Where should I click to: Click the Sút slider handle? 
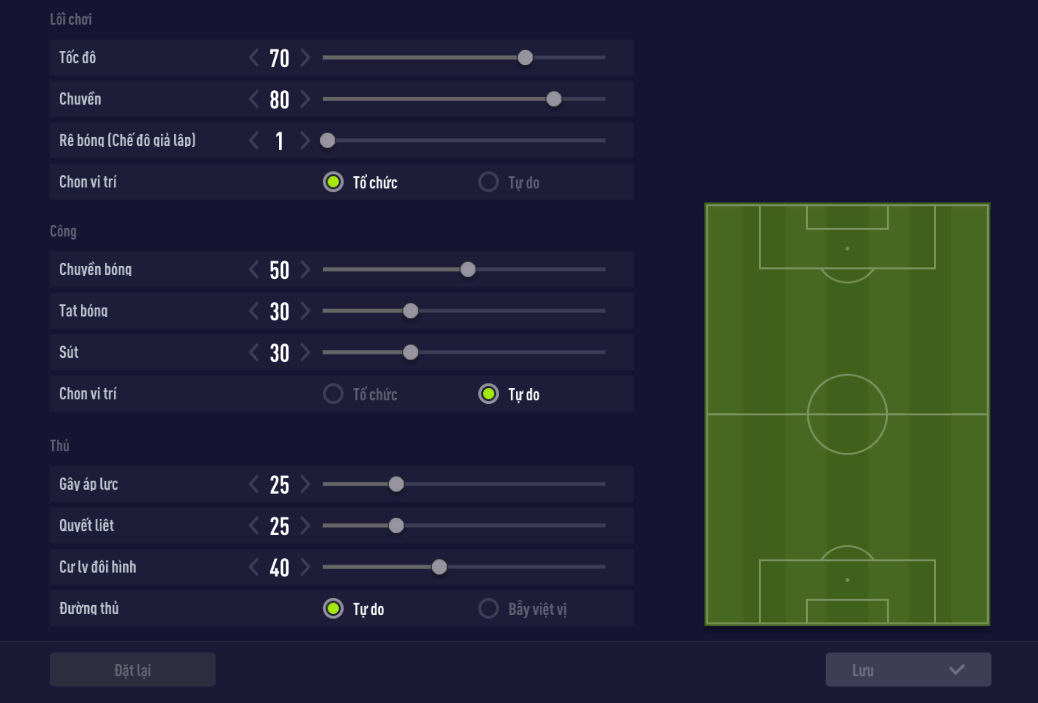[x=410, y=353]
